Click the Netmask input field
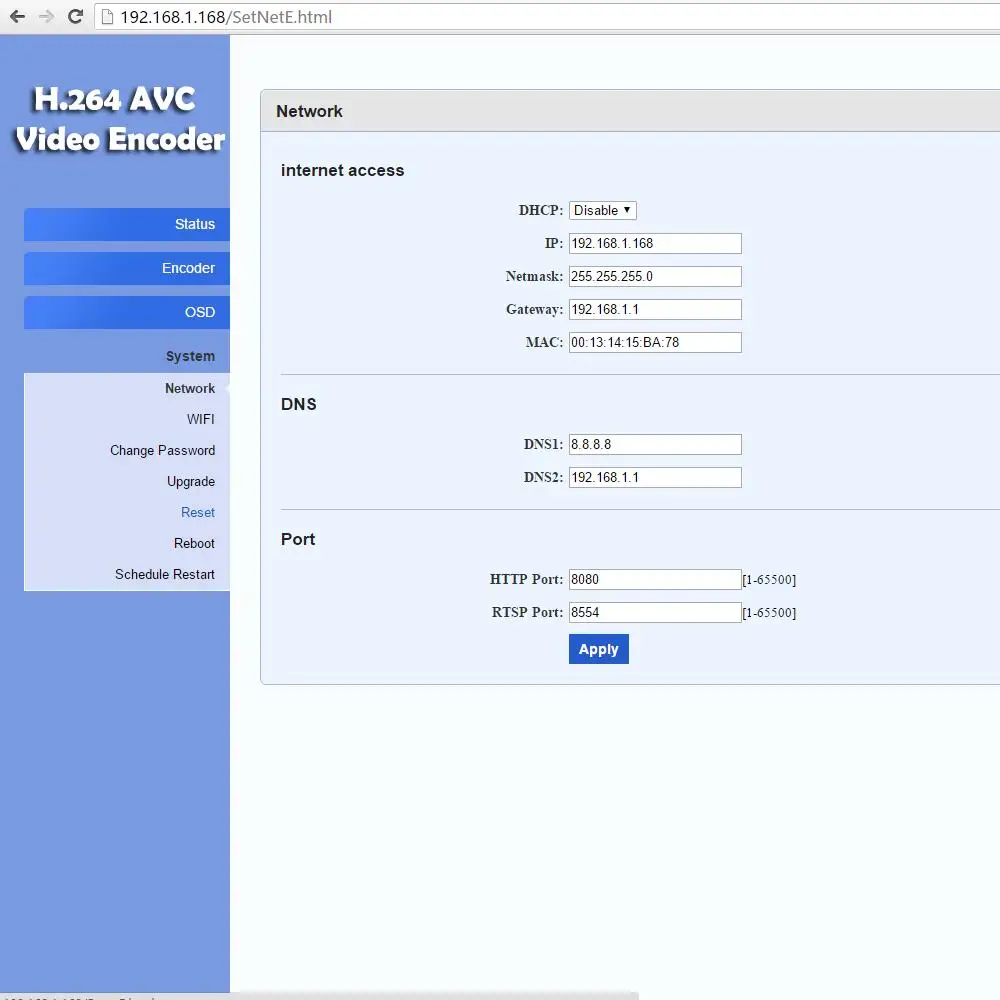The height and width of the screenshot is (1000, 1000). click(x=655, y=277)
